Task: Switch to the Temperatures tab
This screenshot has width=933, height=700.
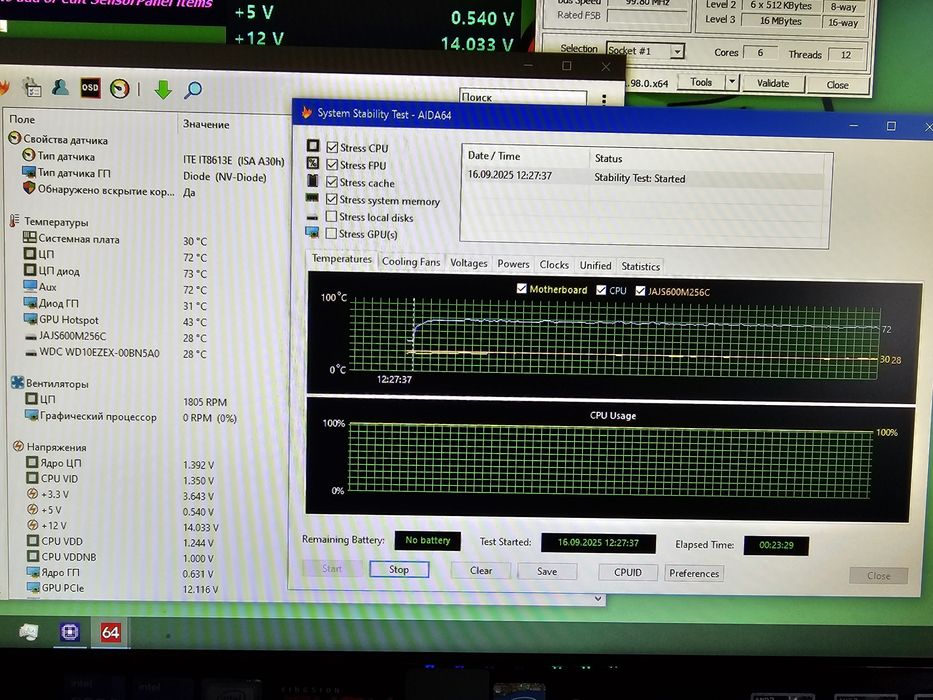Action: [342, 259]
